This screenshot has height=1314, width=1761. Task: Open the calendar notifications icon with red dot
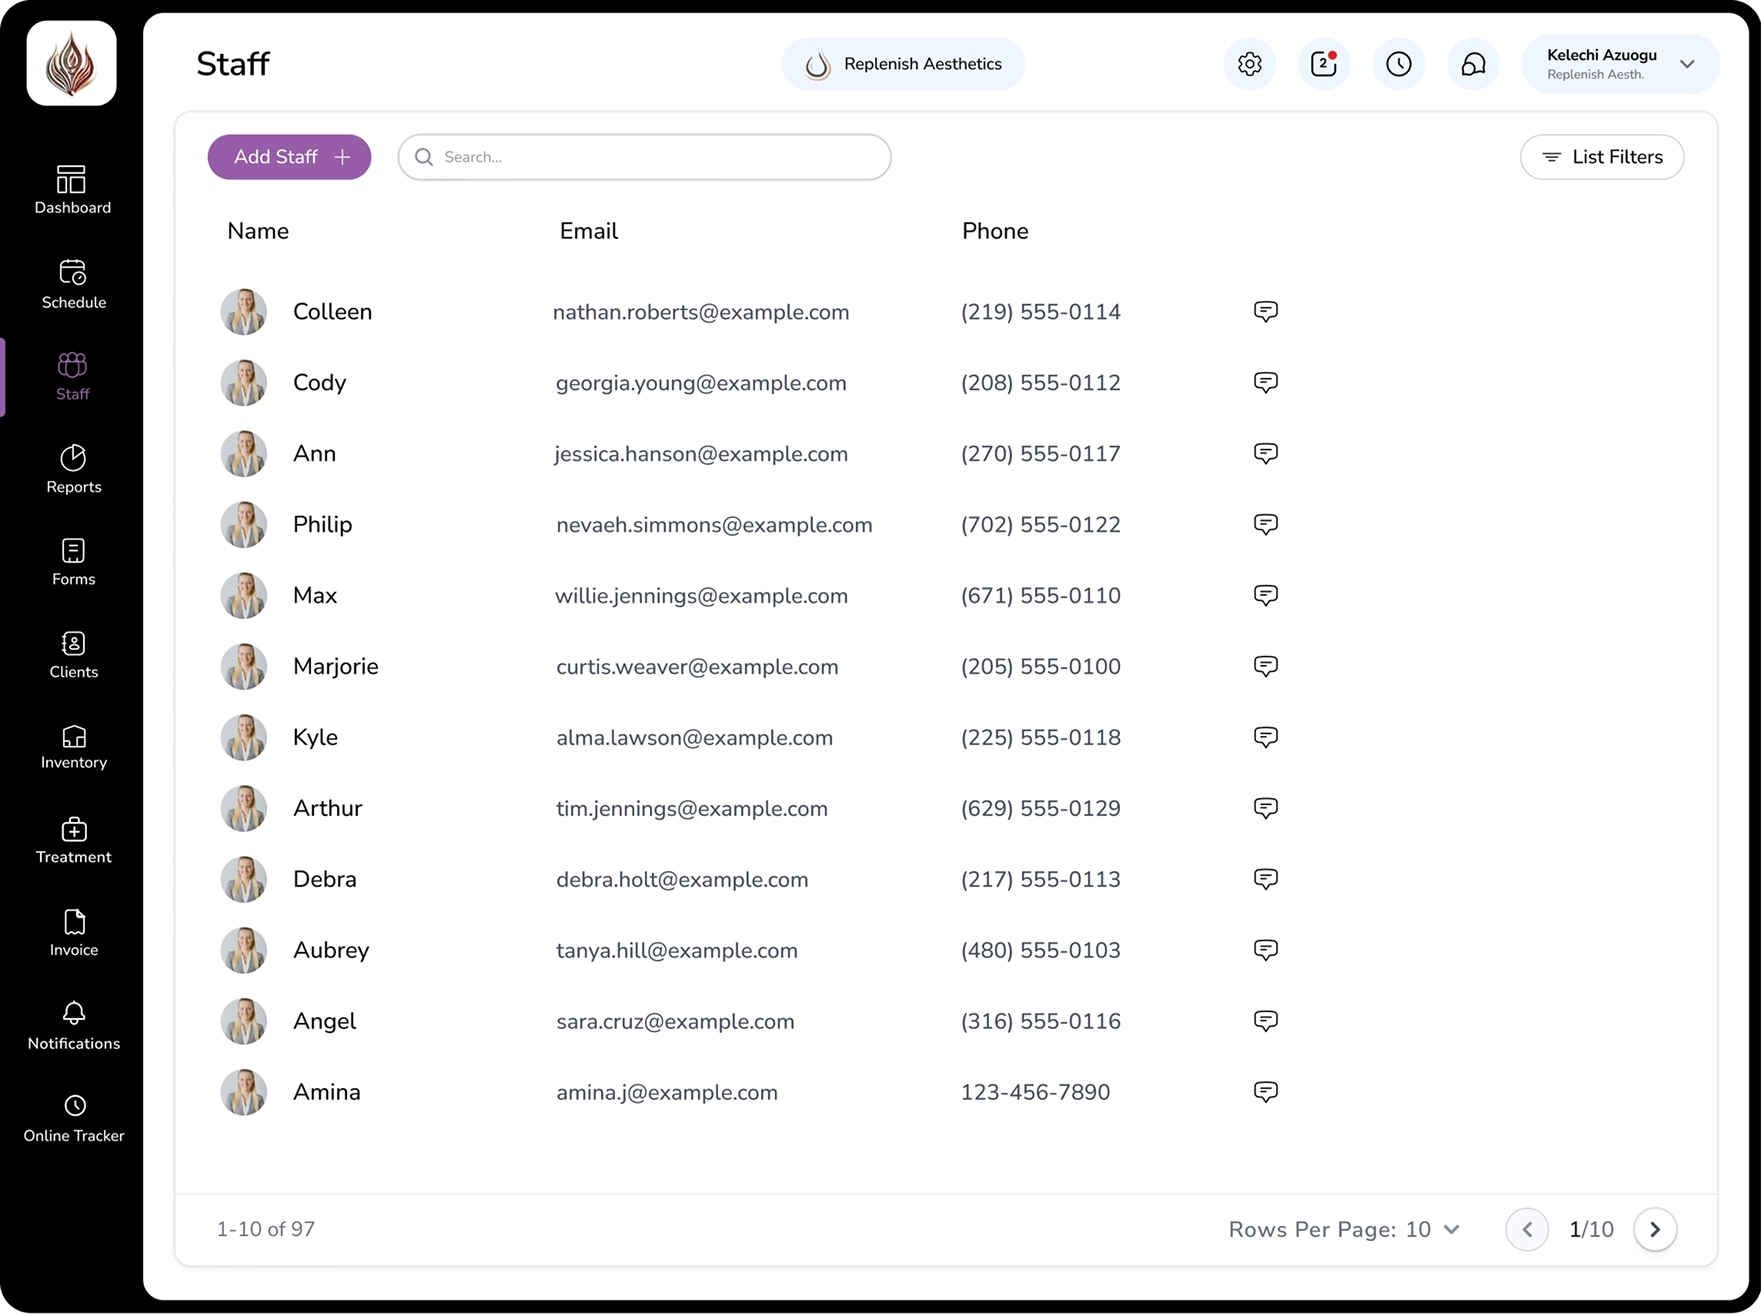click(x=1324, y=64)
